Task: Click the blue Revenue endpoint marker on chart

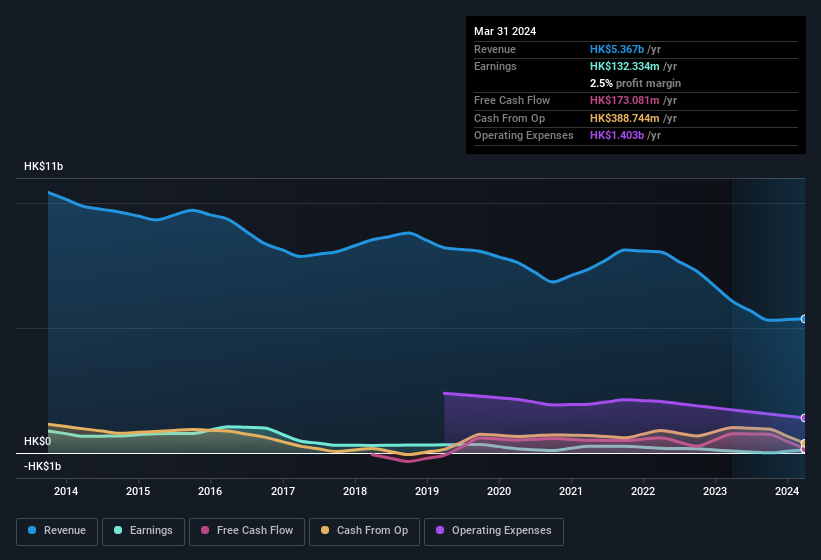Action: pyautogui.click(x=804, y=319)
